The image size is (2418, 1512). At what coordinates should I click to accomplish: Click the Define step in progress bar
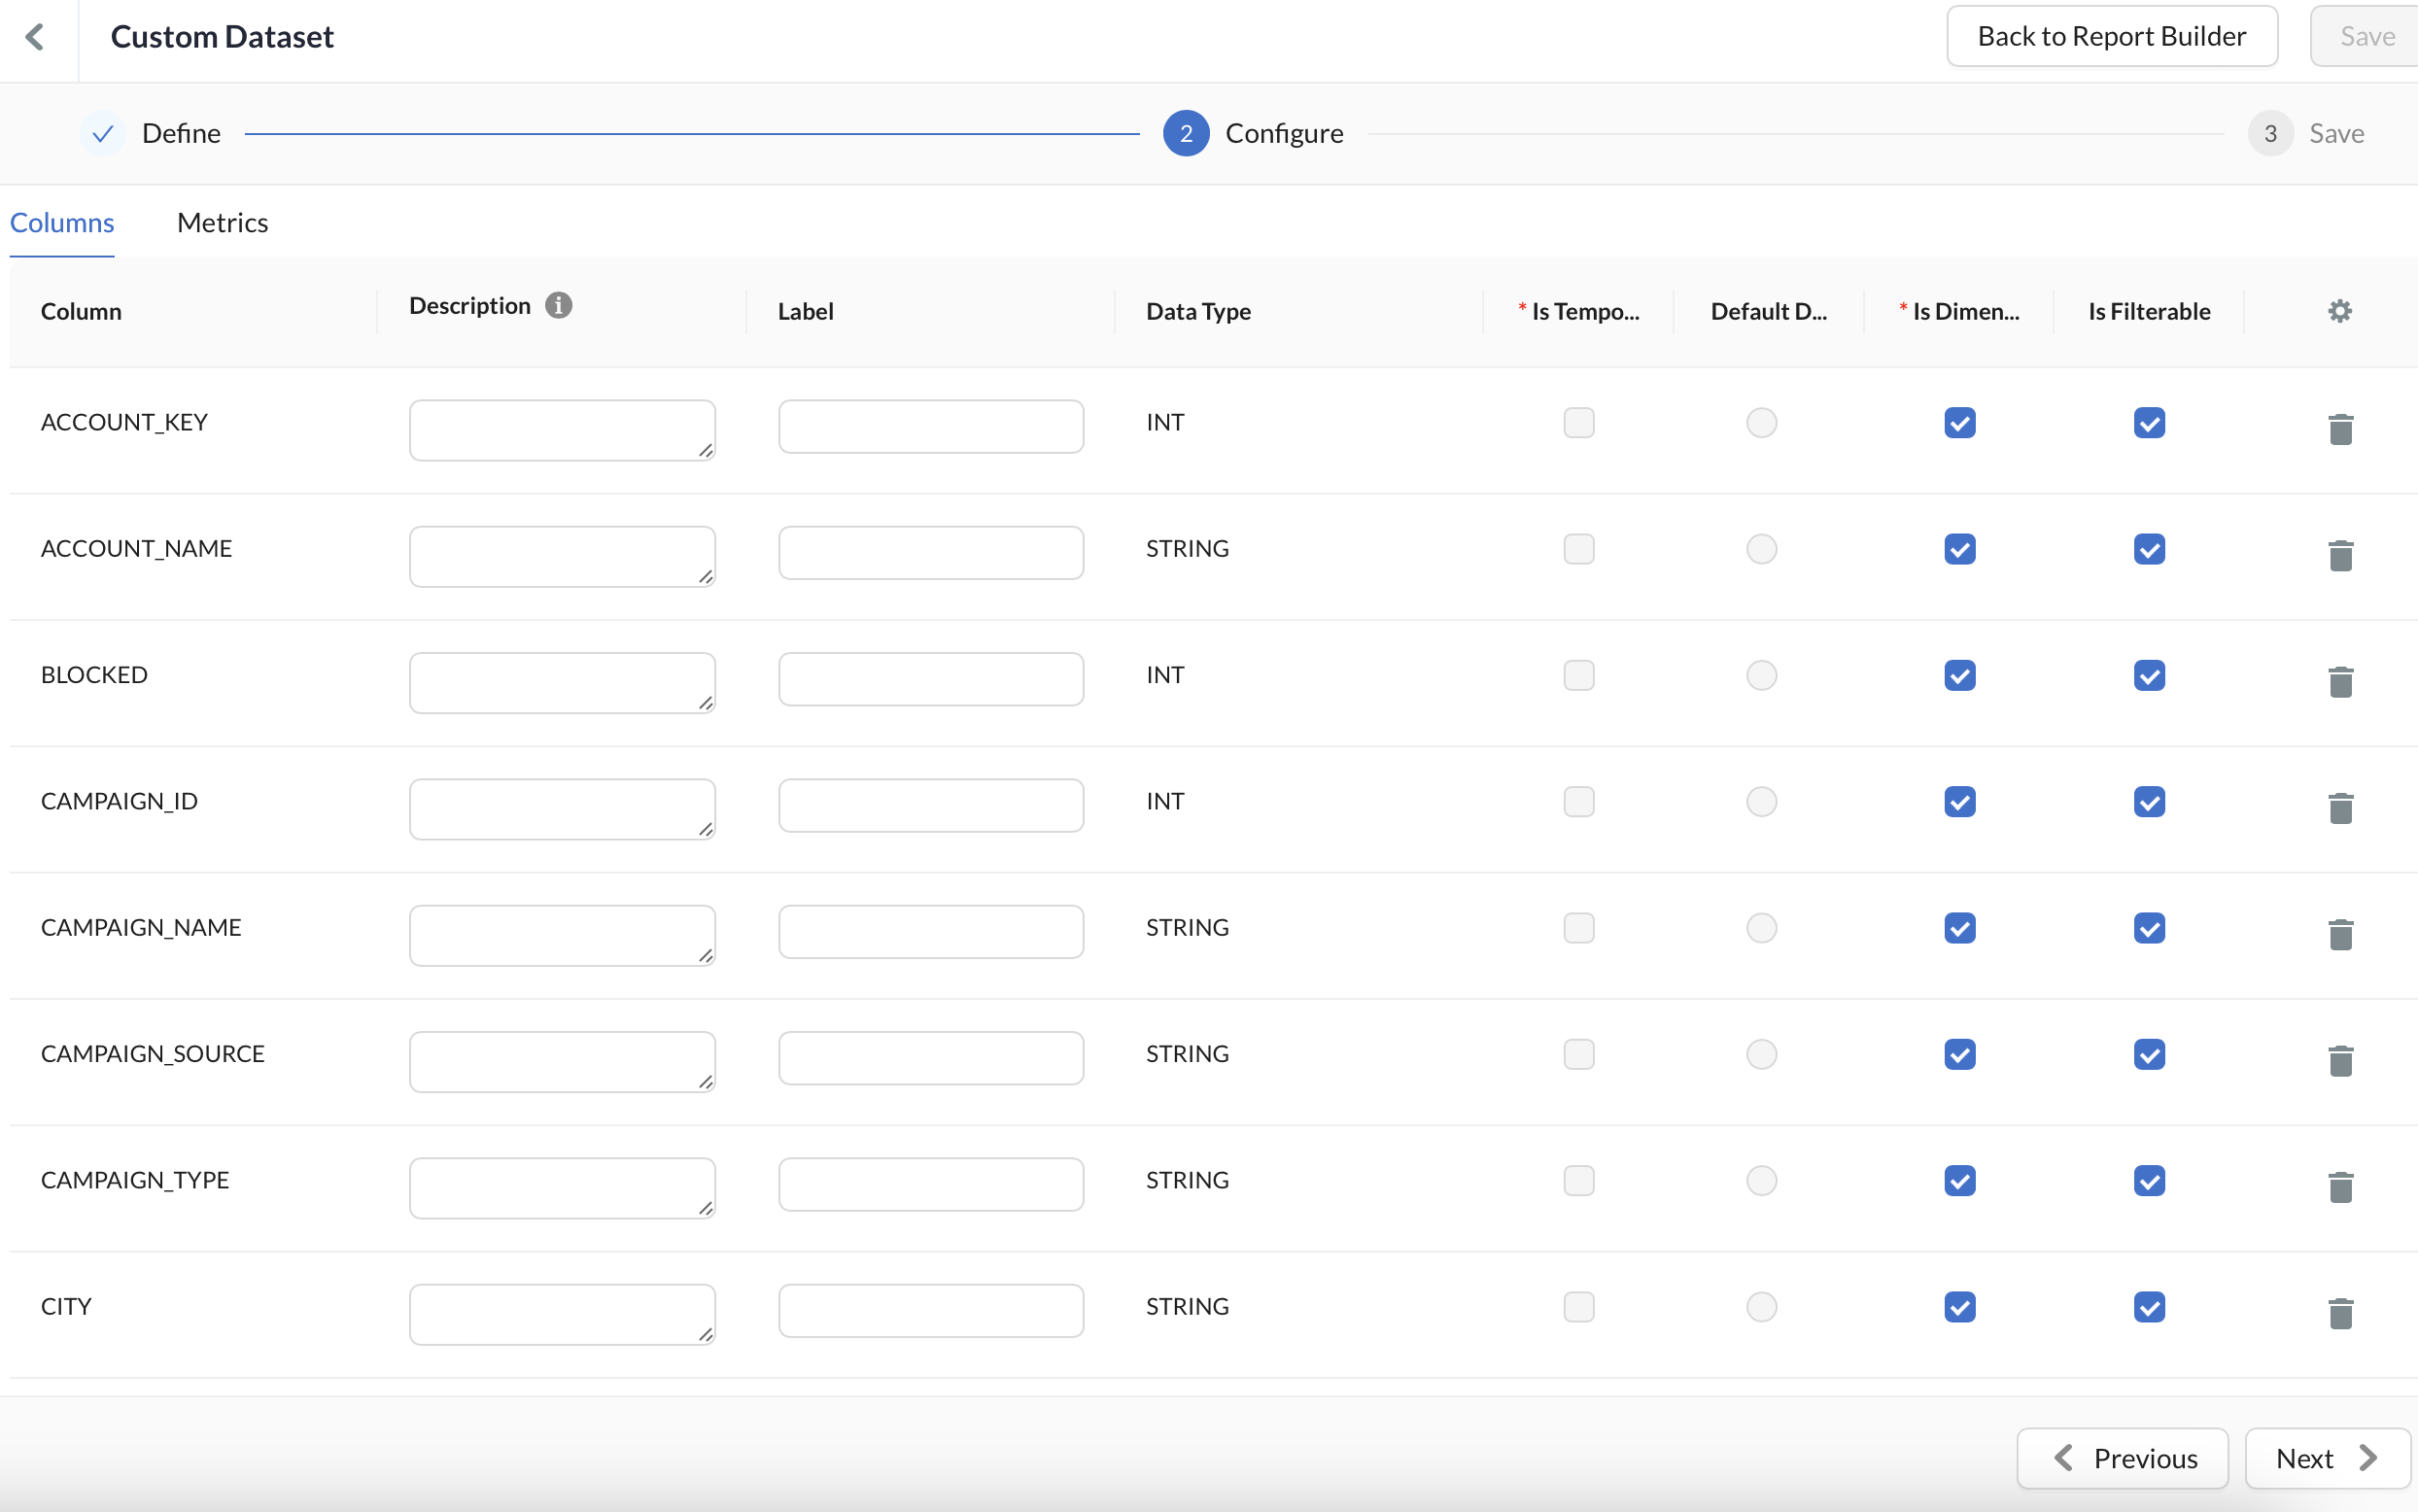(x=180, y=133)
